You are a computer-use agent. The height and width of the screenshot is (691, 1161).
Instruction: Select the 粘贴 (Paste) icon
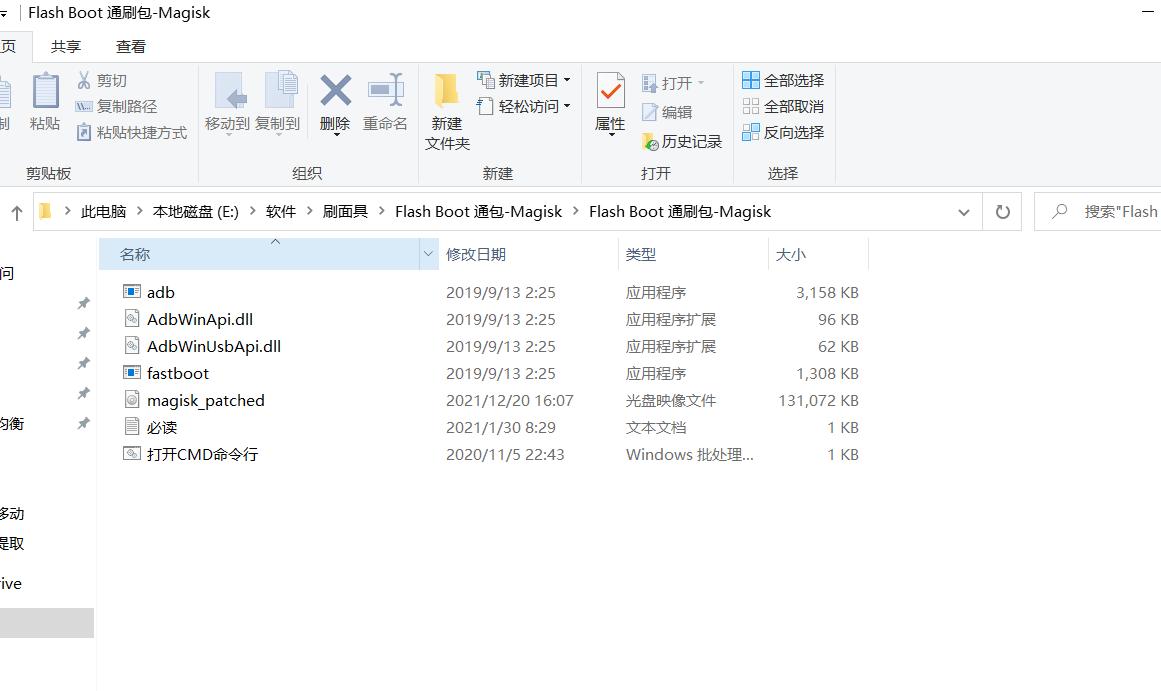pos(44,100)
